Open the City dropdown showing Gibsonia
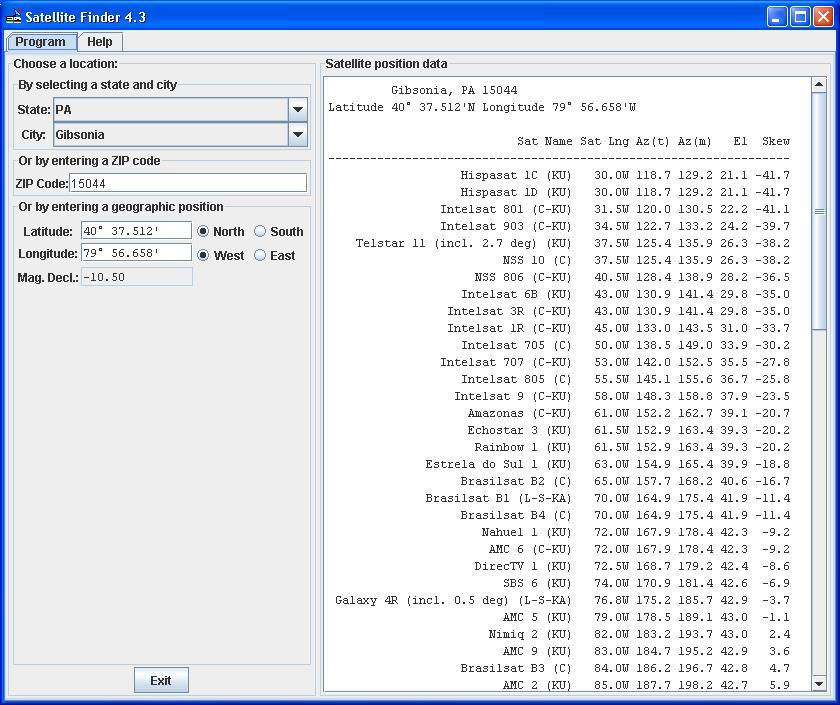The height and width of the screenshot is (705, 840). click(x=297, y=134)
